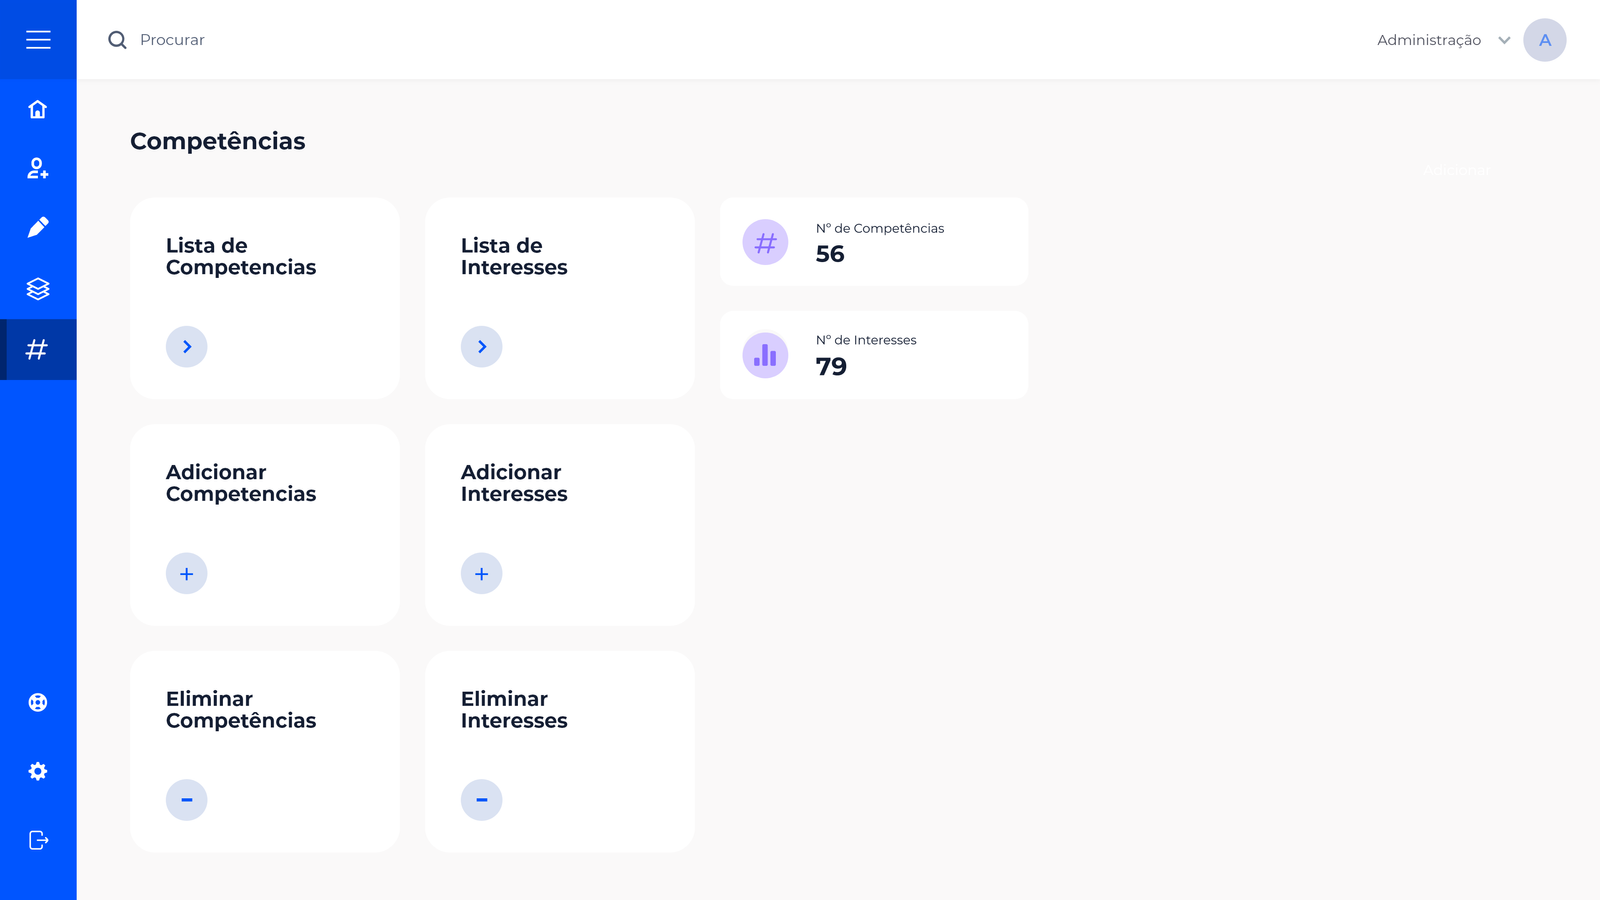The width and height of the screenshot is (1600, 900).
Task: Click the user avatar labeled A
Action: (1544, 40)
